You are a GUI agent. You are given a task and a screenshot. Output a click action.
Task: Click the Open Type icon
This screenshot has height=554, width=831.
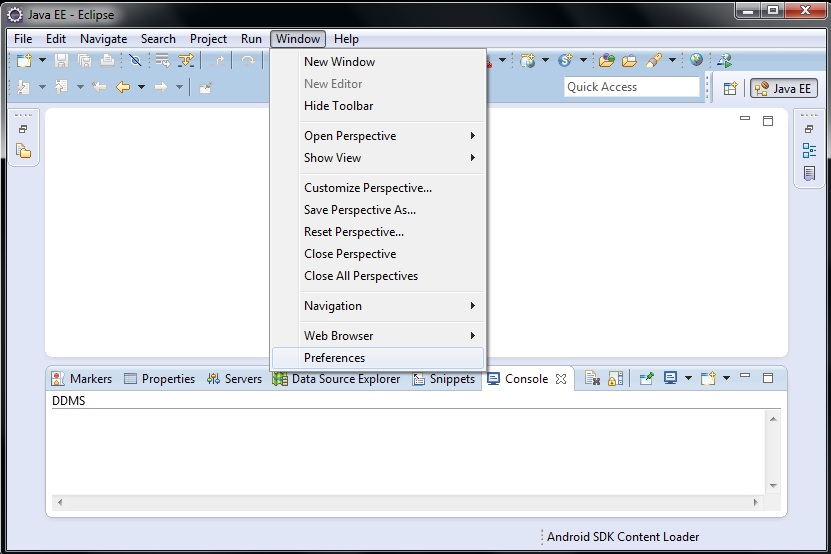coord(607,61)
